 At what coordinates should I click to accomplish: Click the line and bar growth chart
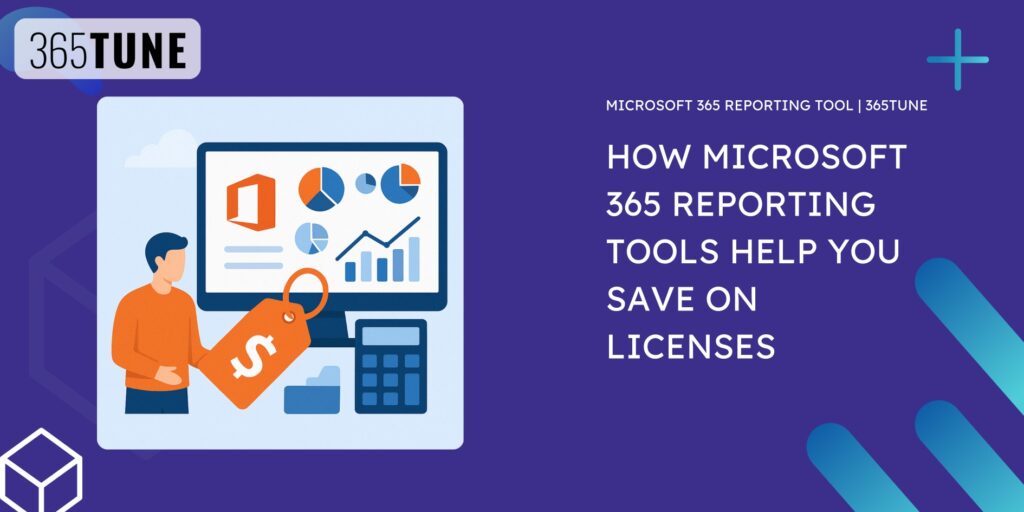click(x=378, y=249)
